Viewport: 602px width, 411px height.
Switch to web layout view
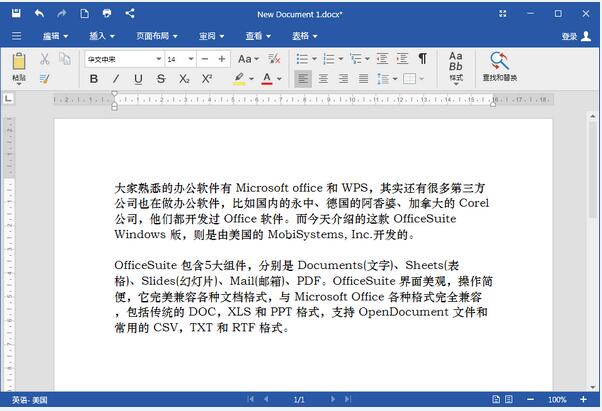[x=509, y=399]
